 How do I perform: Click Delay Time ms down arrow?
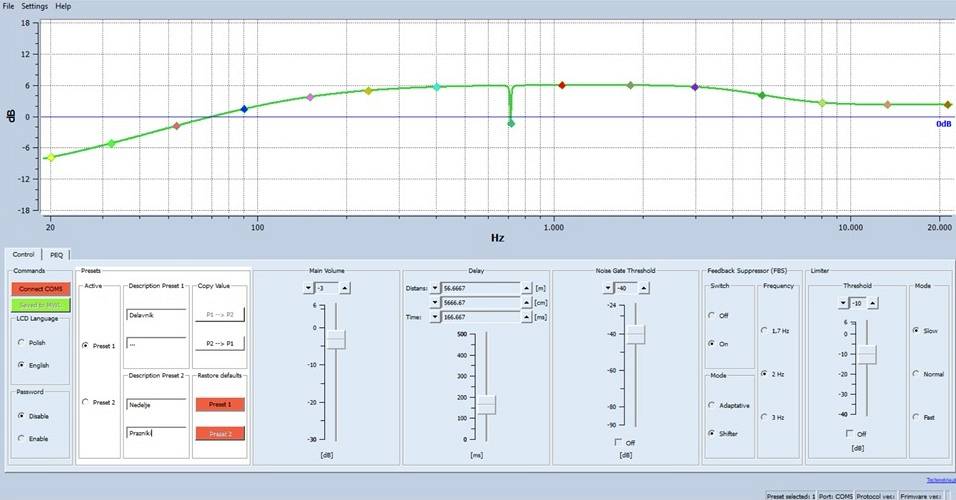click(435, 317)
